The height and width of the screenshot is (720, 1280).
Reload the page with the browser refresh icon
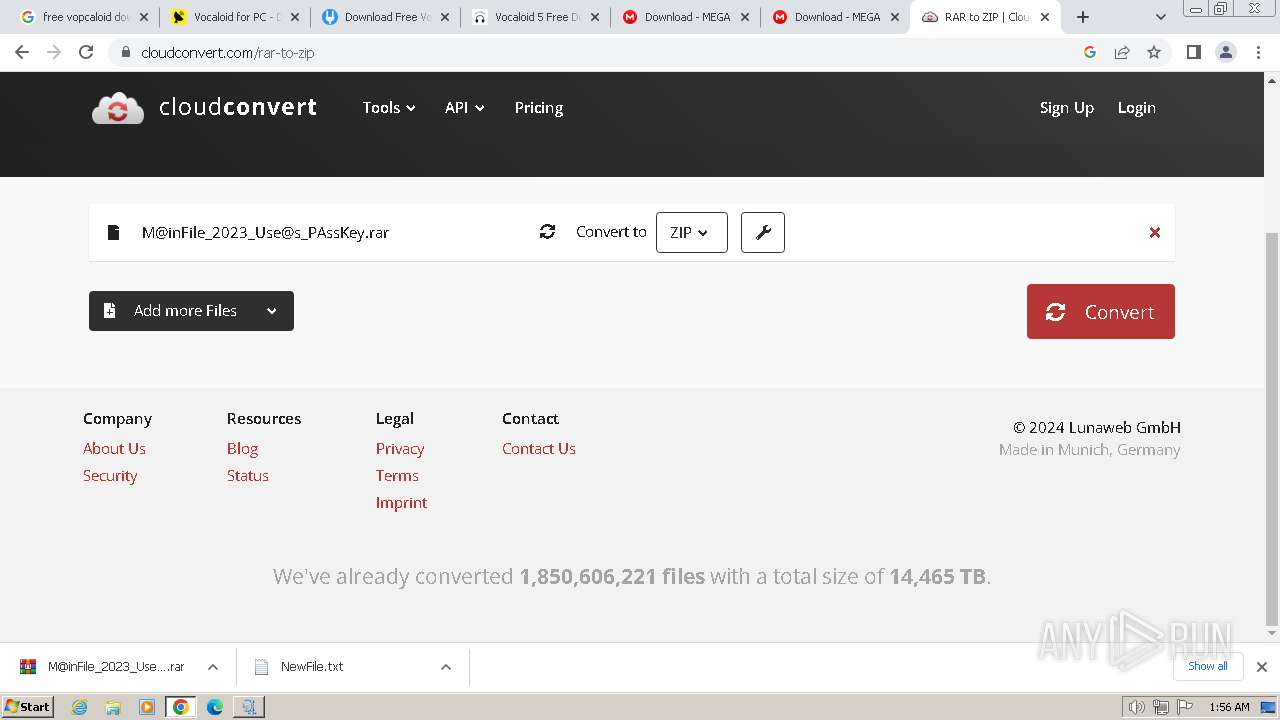(86, 52)
